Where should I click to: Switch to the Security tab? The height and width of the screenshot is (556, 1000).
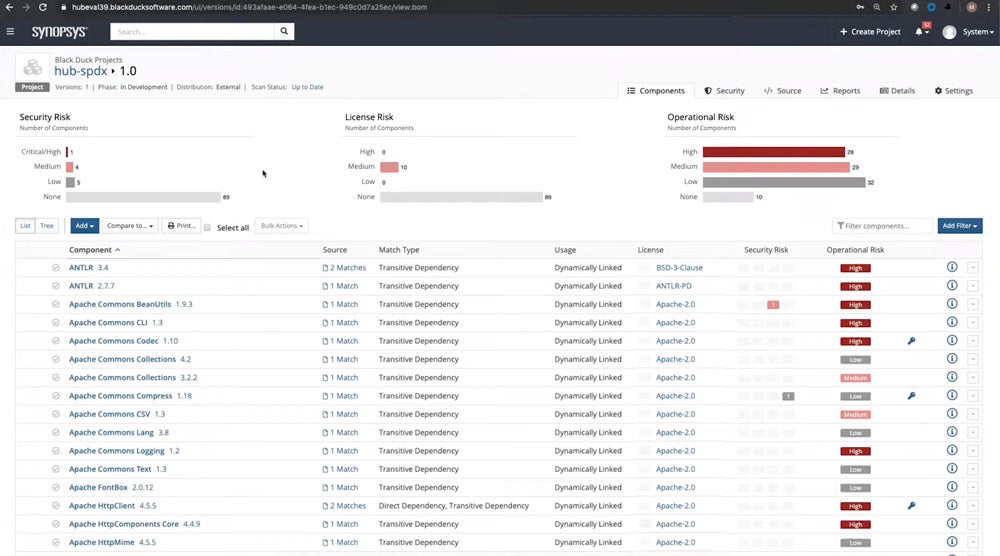click(x=724, y=91)
